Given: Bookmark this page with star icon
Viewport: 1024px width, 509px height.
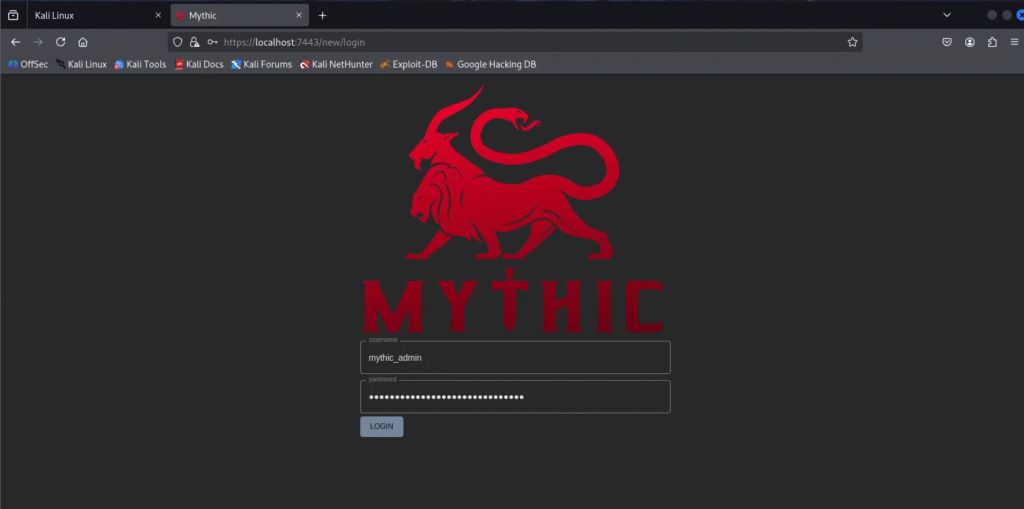Looking at the screenshot, I should tap(852, 42).
